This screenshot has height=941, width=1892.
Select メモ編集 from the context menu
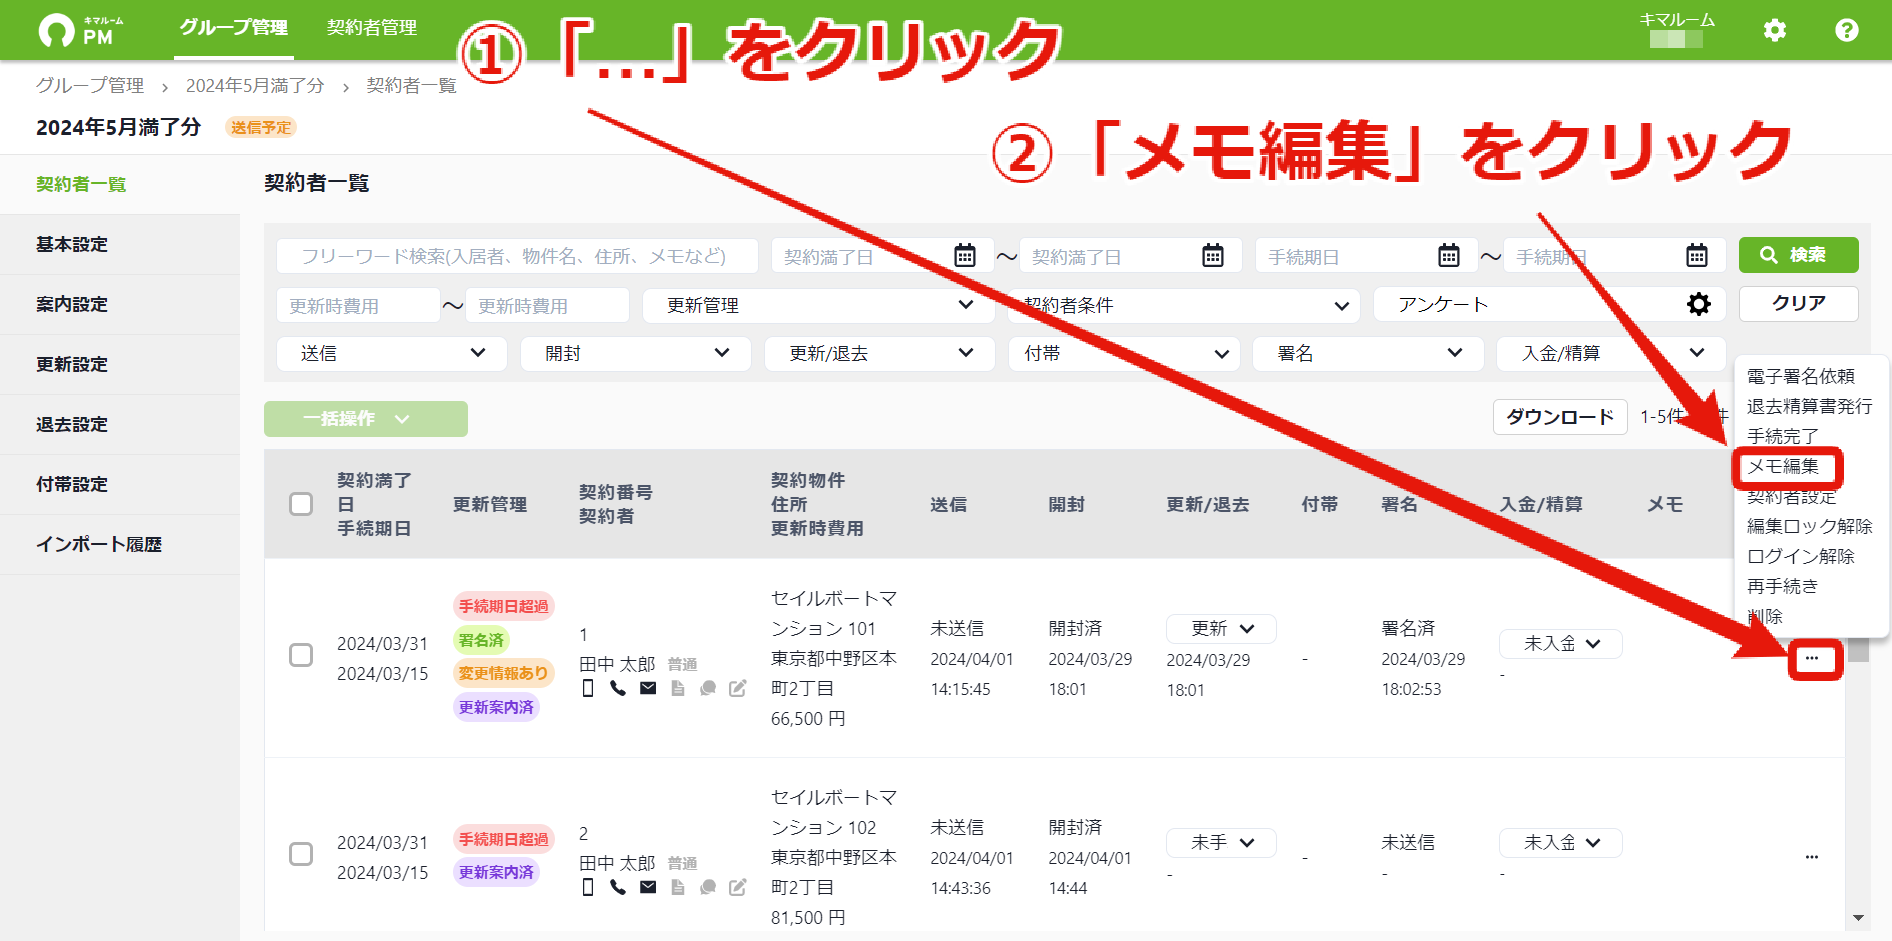click(1783, 466)
